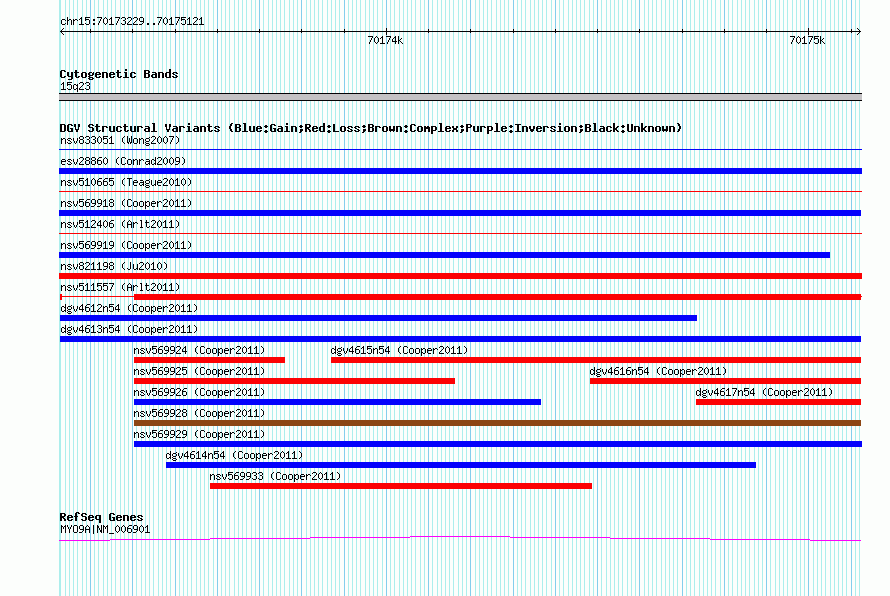Open variant nsv833051 (Wong2007) label

(120, 140)
